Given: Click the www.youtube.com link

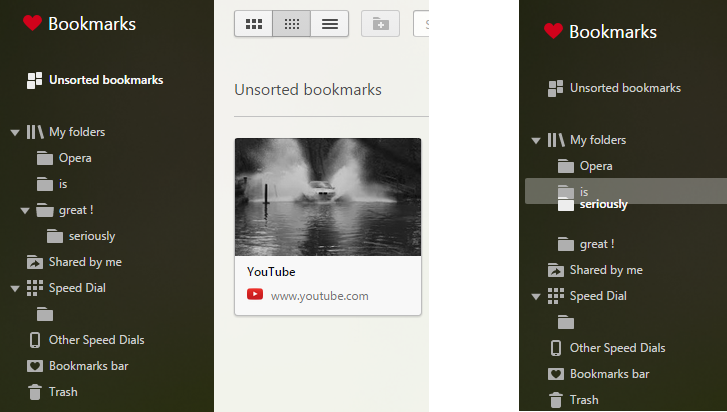Looking at the screenshot, I should [x=319, y=295].
